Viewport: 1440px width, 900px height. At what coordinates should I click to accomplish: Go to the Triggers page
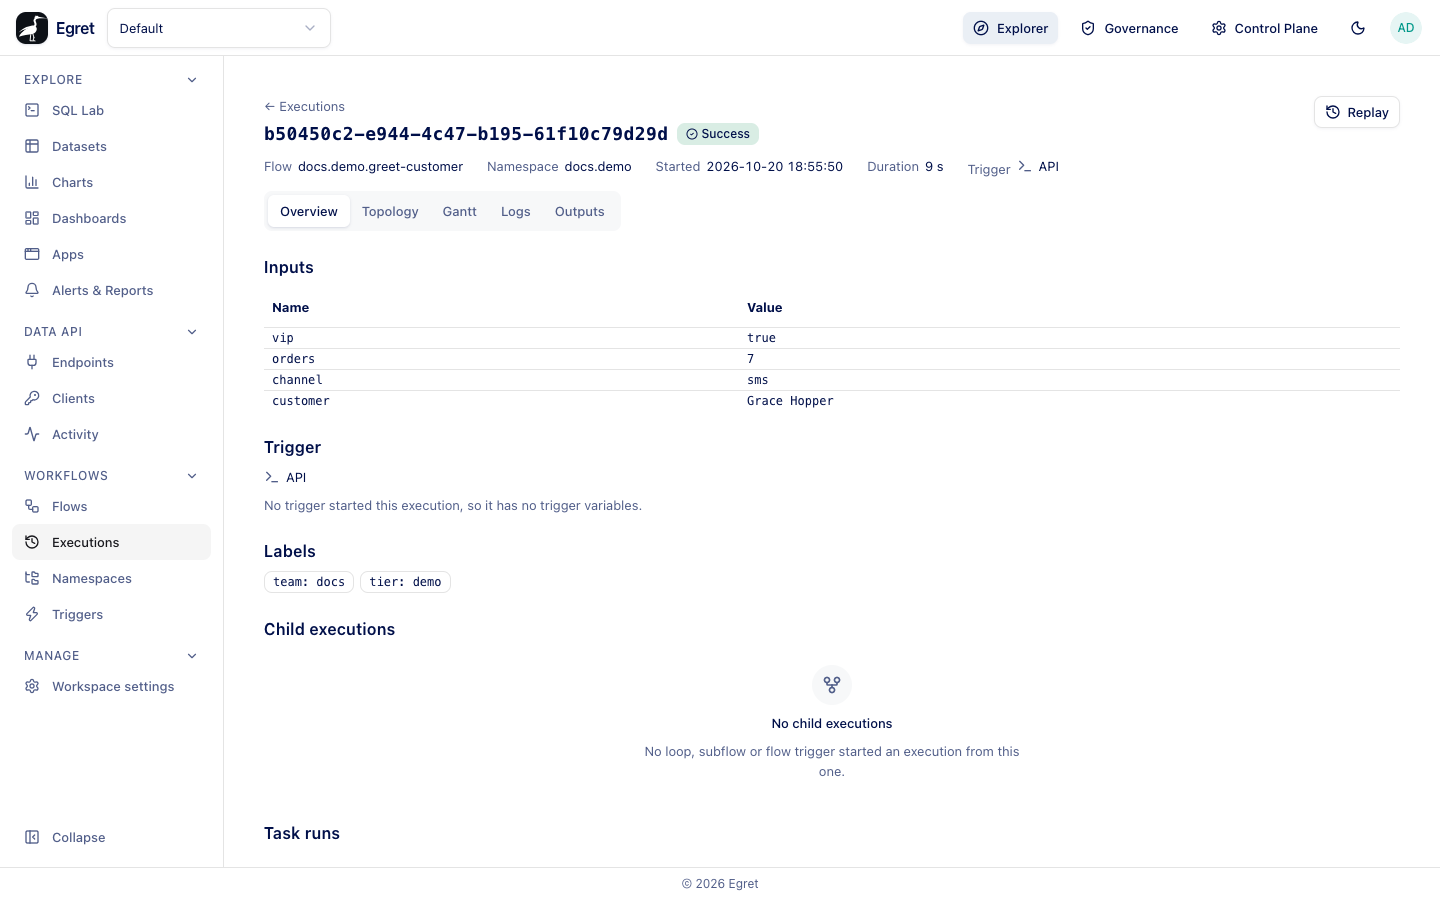(111, 614)
